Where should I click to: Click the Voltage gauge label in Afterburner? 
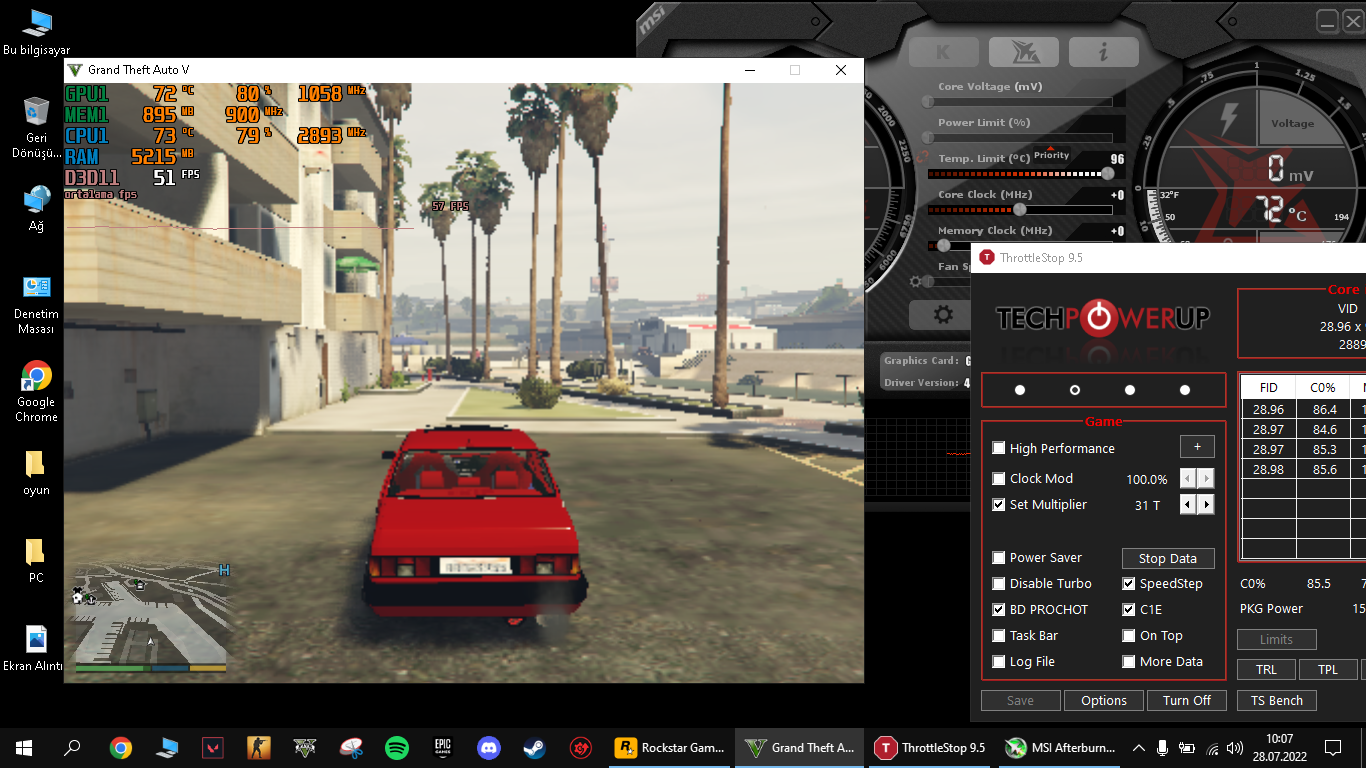point(1292,124)
